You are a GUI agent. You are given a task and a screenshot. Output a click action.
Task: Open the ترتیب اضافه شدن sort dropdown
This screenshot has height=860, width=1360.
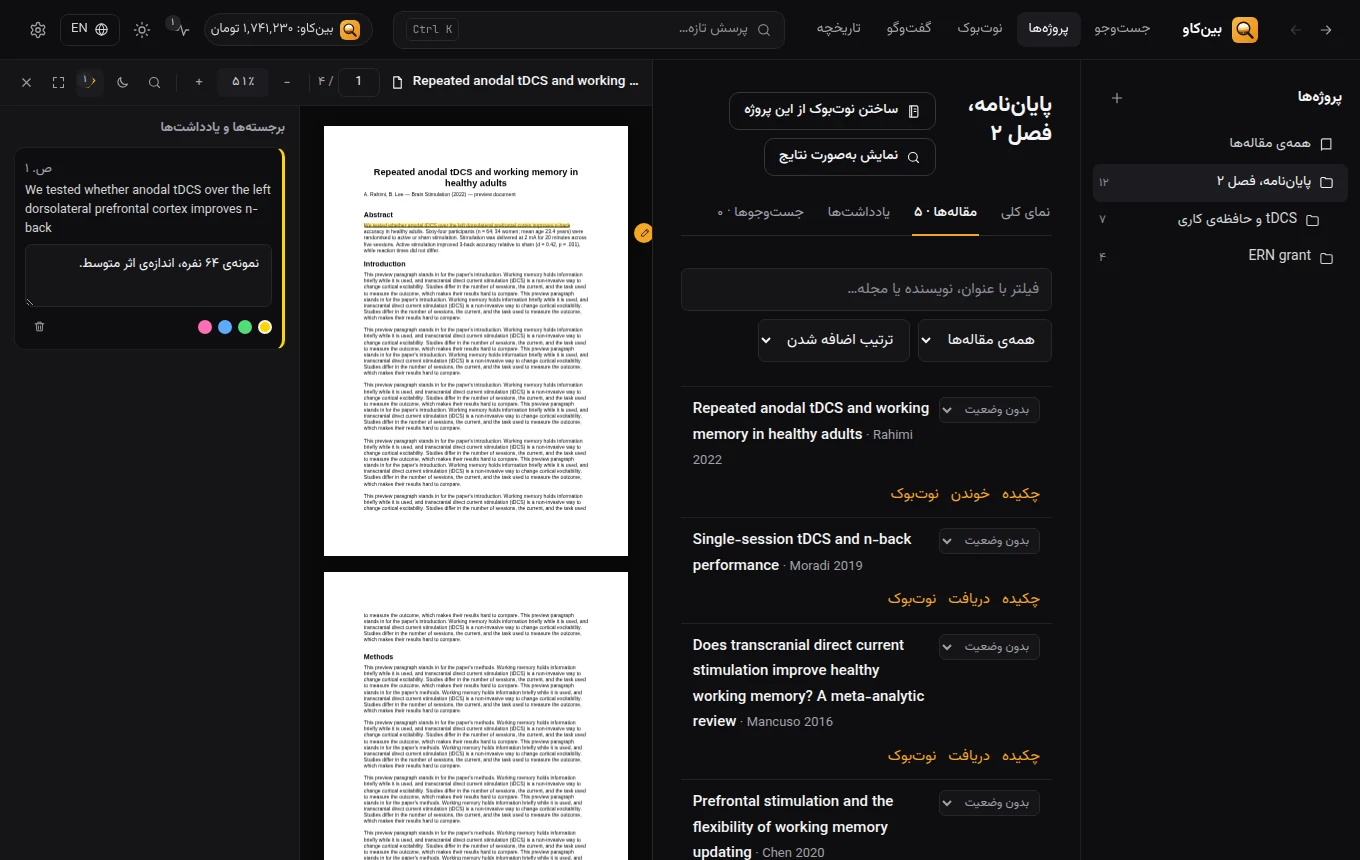click(834, 340)
